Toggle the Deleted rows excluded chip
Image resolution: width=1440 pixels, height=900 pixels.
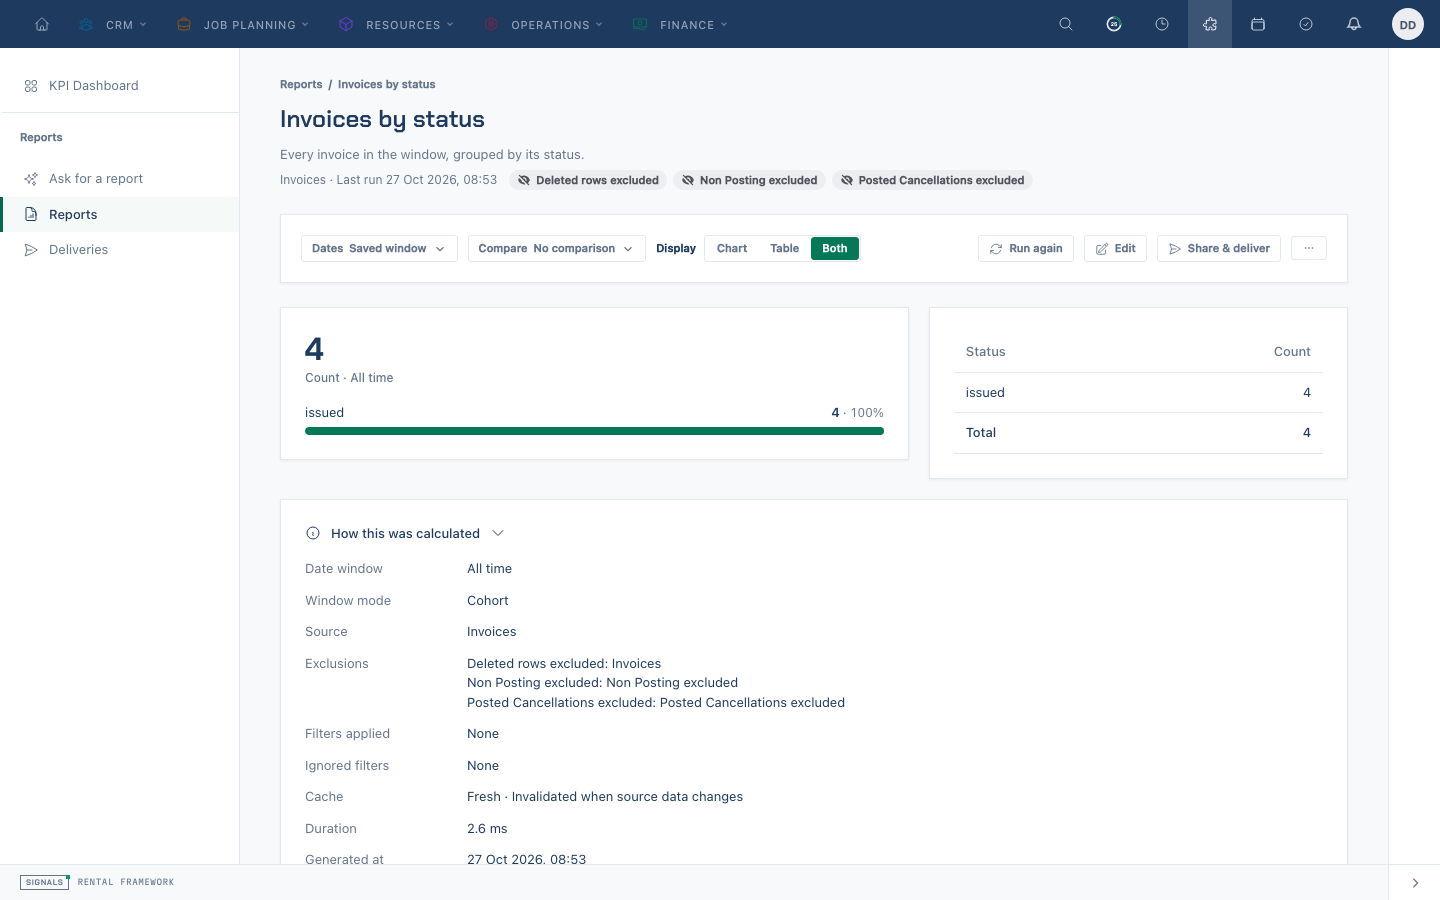tap(588, 180)
